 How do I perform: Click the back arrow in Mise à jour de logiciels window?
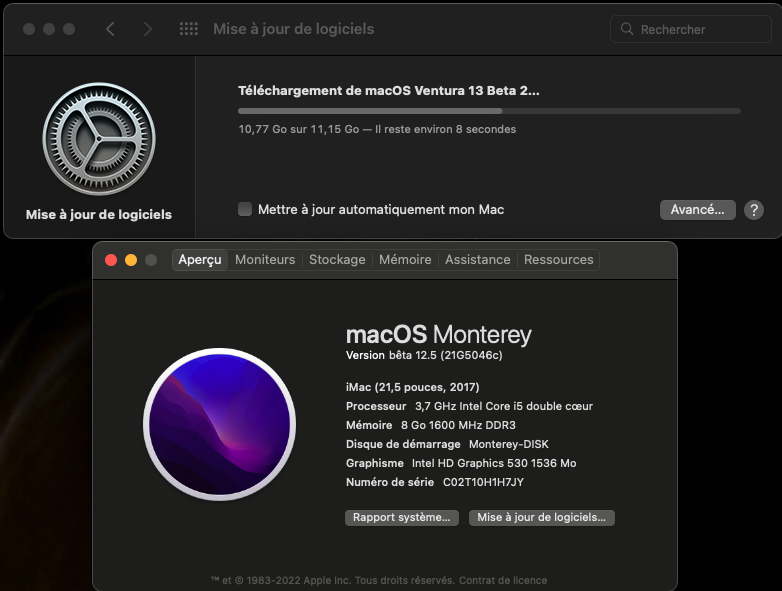pyautogui.click(x=110, y=29)
